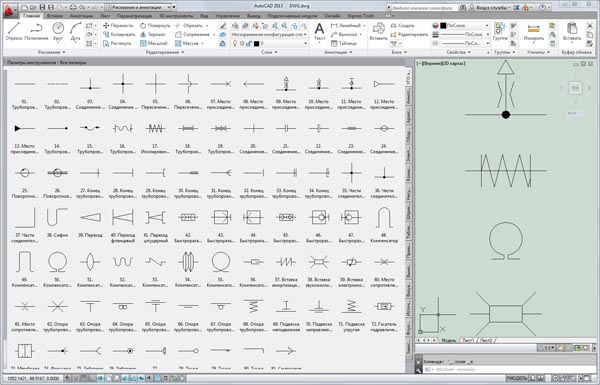Click the Зеркало mirror command
The height and width of the screenshot is (385, 600).
(x=152, y=34)
